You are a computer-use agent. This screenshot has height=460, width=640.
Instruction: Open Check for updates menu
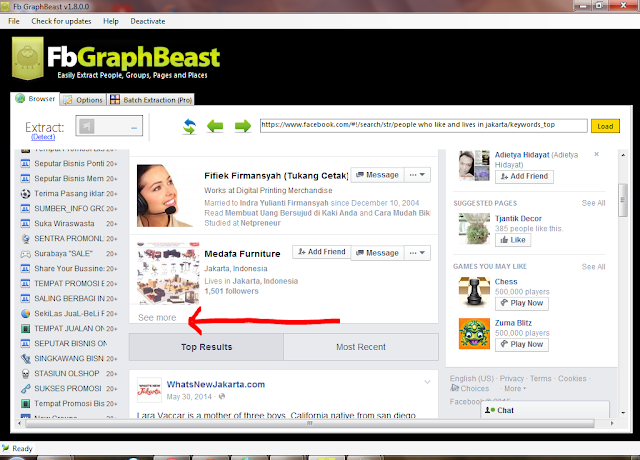(61, 21)
